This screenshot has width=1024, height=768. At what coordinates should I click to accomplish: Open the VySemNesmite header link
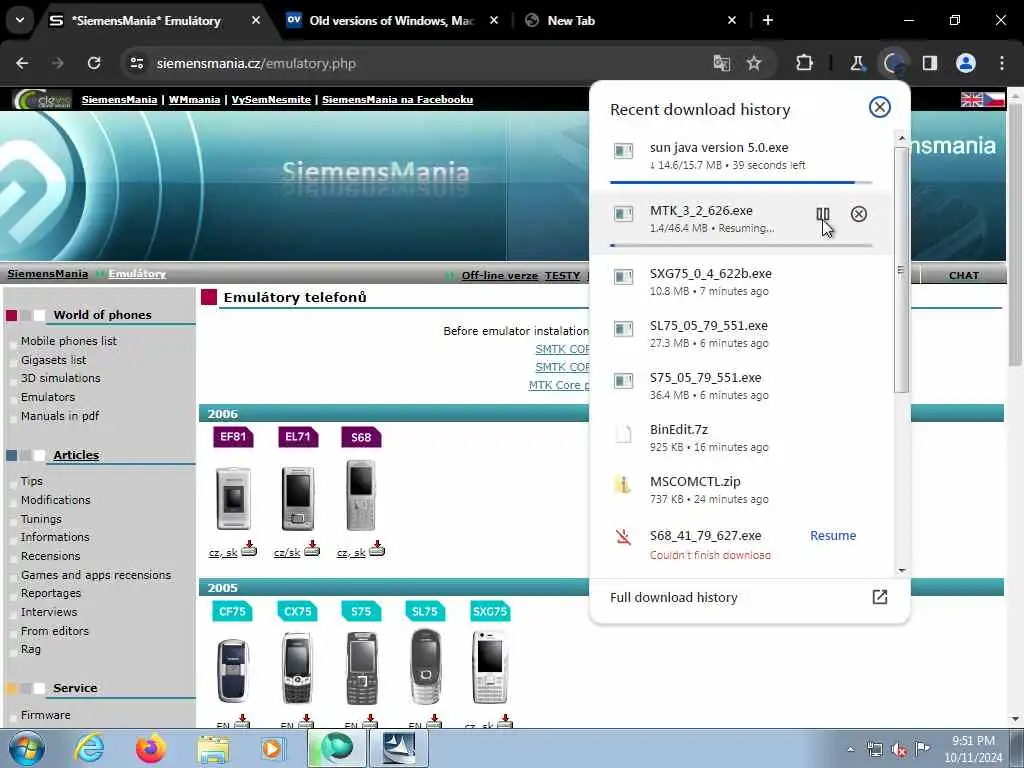pos(271,99)
